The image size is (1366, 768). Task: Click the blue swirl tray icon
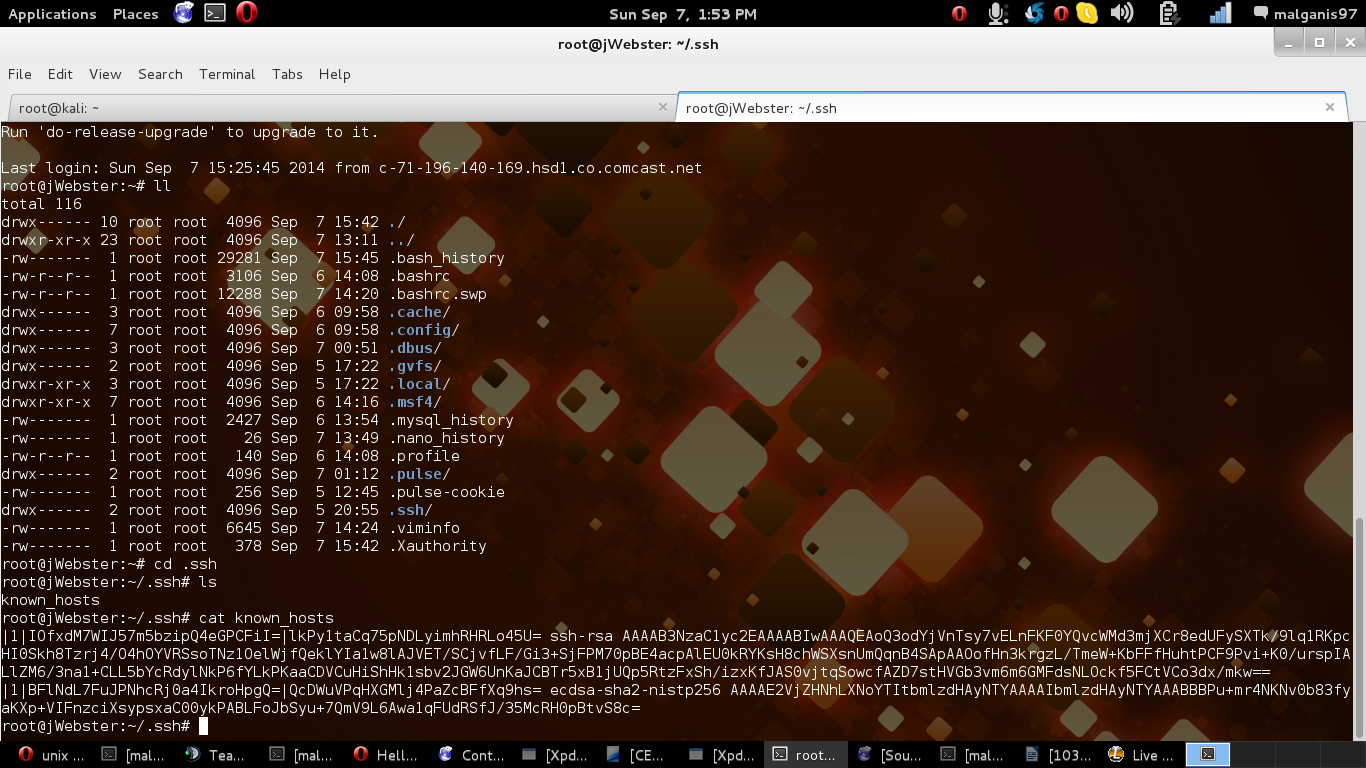tap(1035, 13)
